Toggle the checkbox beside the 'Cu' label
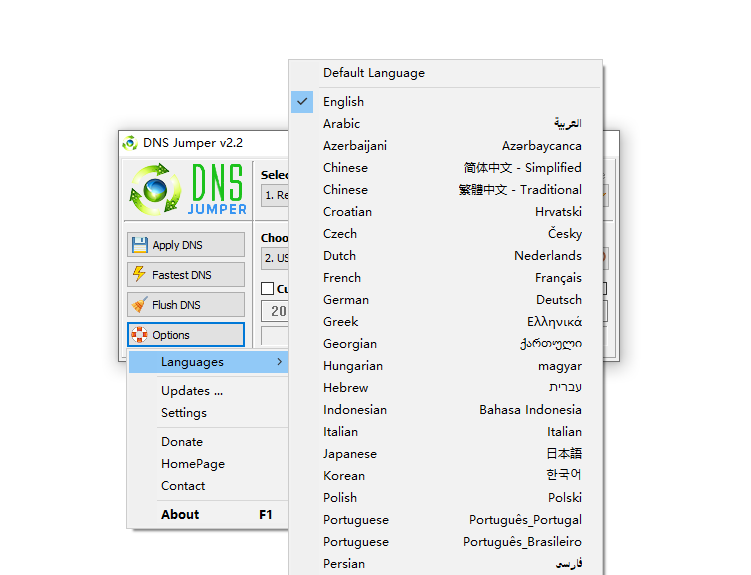The height and width of the screenshot is (575, 751). pyautogui.click(x=267, y=289)
